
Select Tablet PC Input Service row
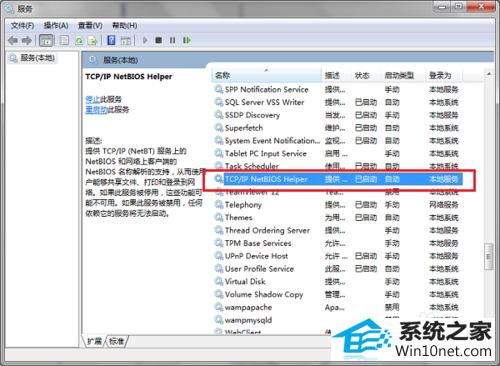pos(337,154)
